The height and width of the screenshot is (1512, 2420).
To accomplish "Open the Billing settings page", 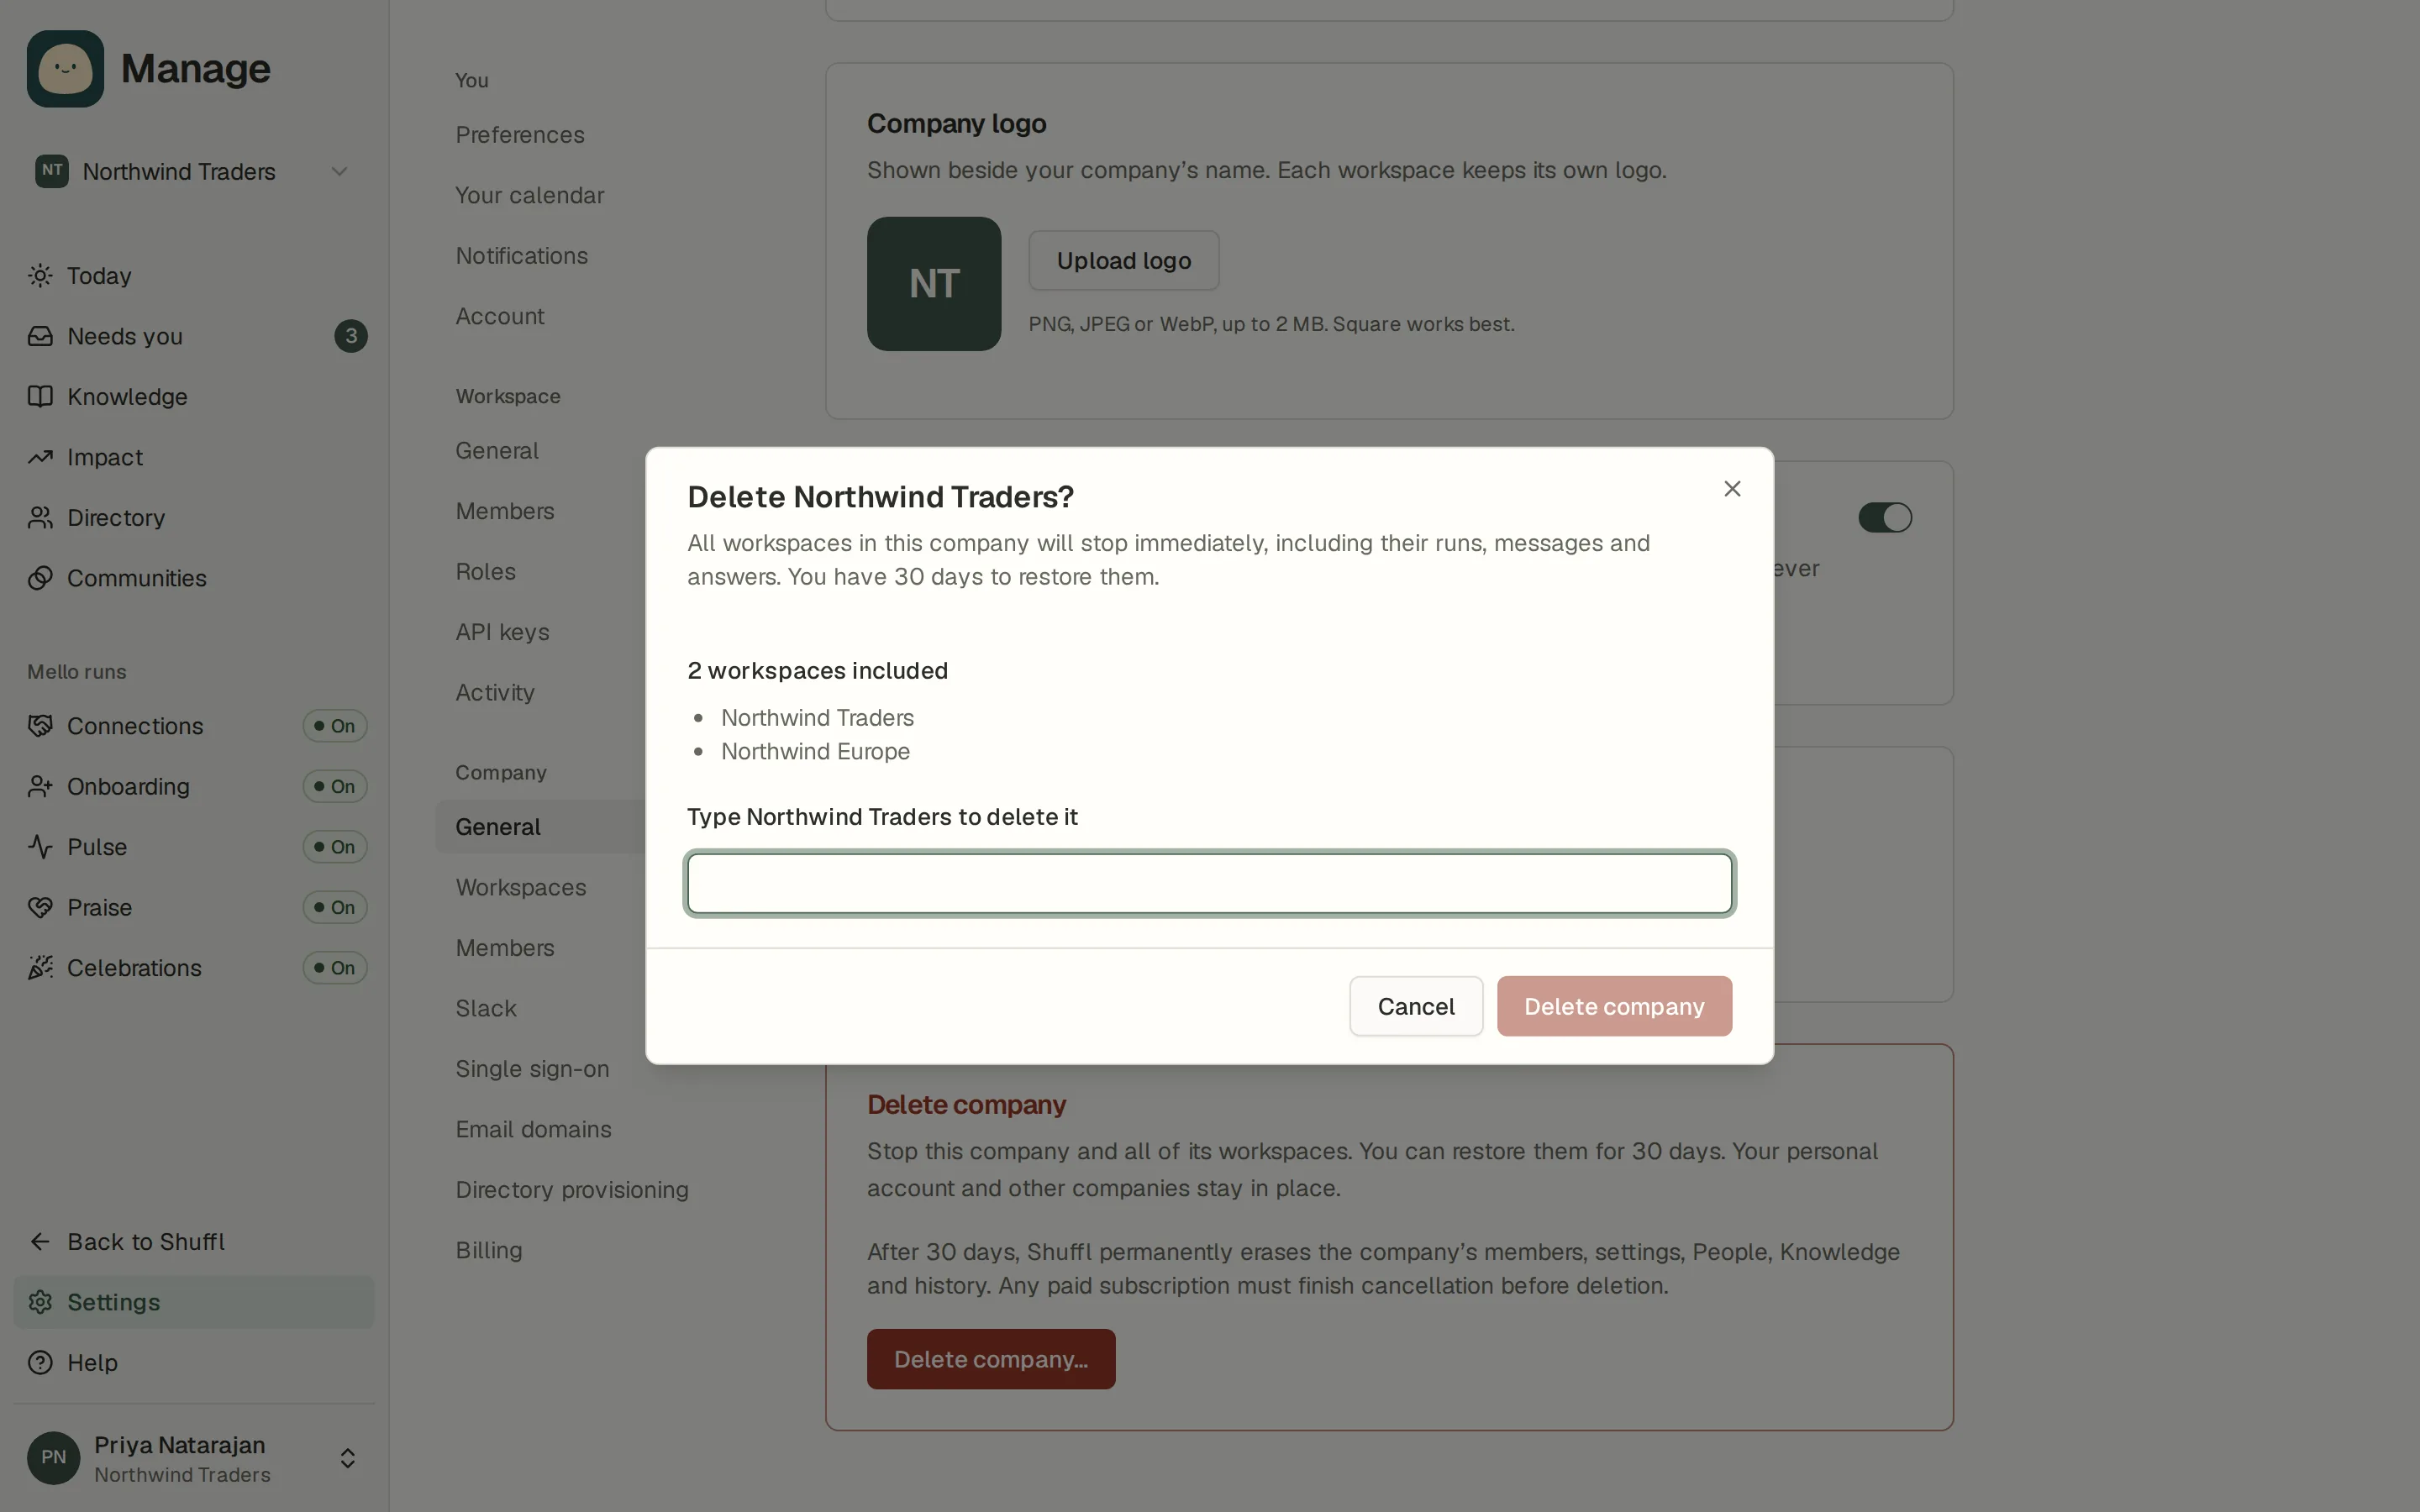I will [x=488, y=1250].
